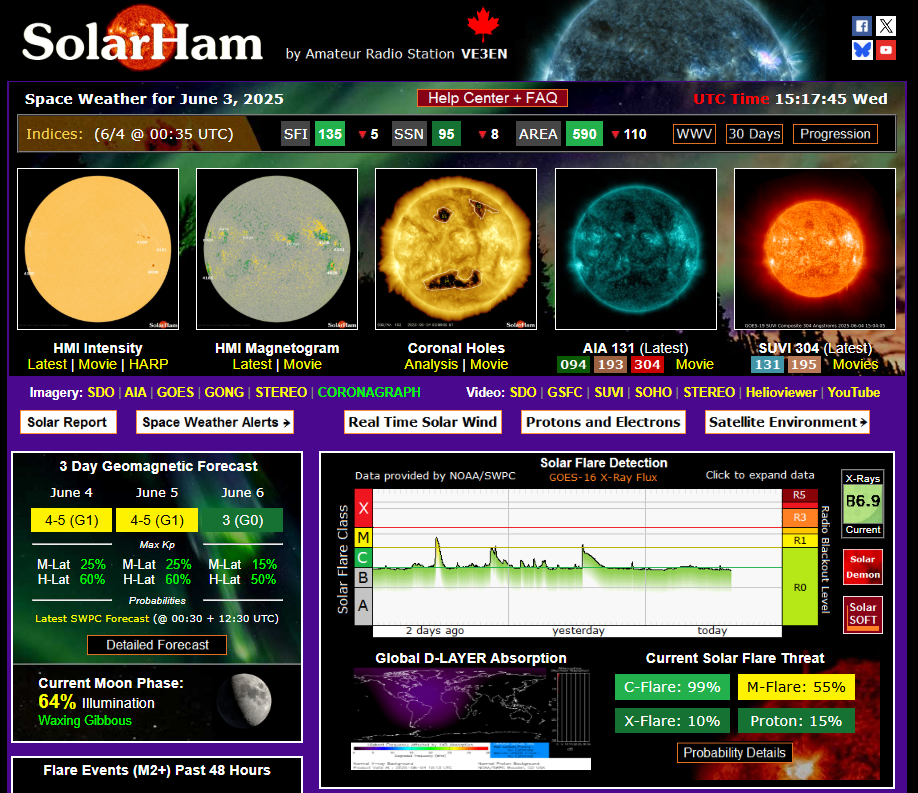Click the SolarHam logo in the header
This screenshot has width=918, height=793.
[x=142, y=40]
